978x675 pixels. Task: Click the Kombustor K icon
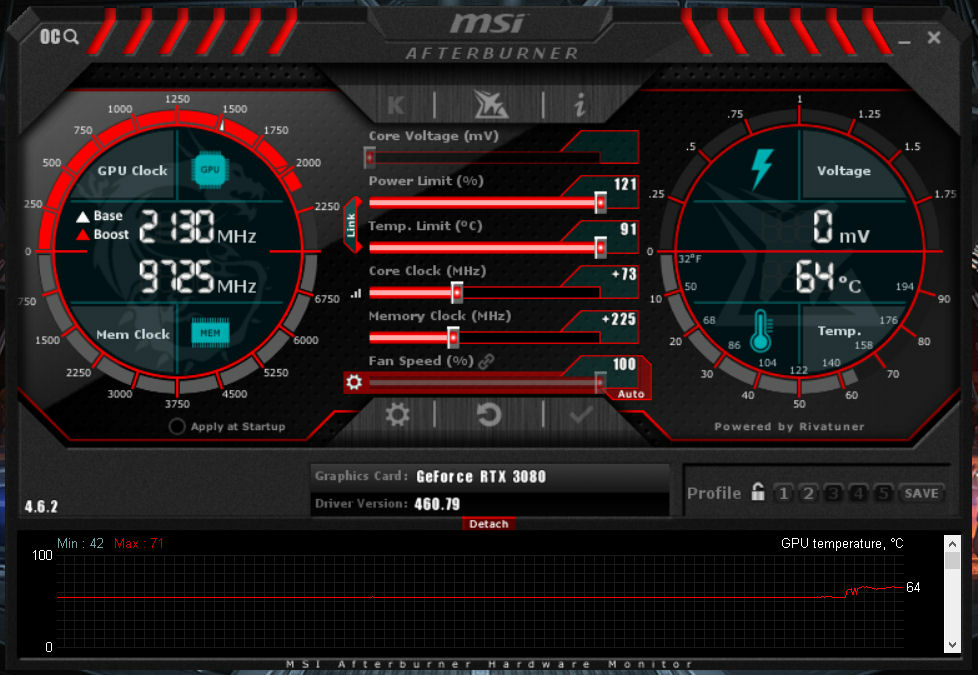pyautogui.click(x=396, y=105)
